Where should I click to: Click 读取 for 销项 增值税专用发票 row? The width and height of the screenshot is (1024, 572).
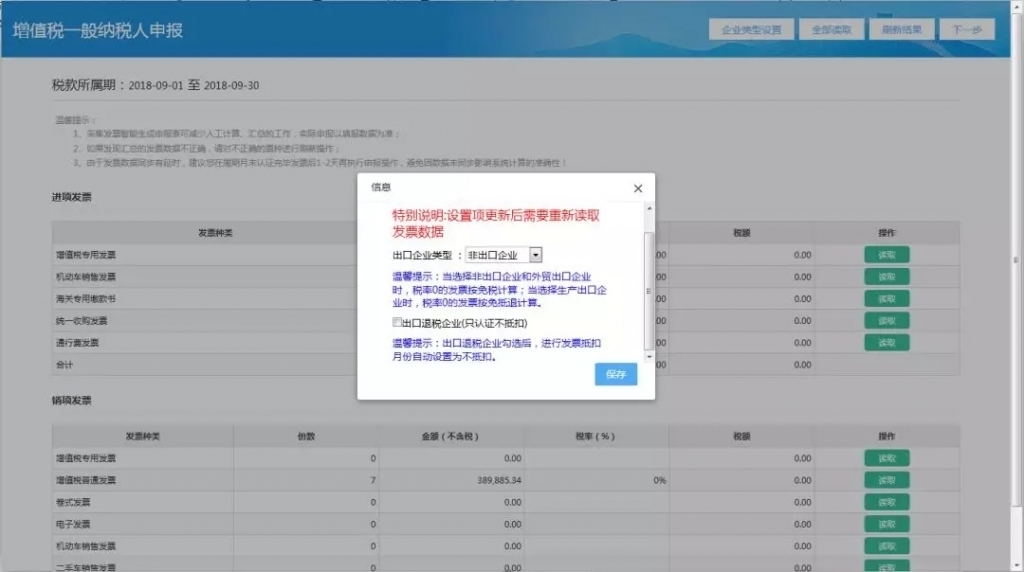(x=886, y=458)
